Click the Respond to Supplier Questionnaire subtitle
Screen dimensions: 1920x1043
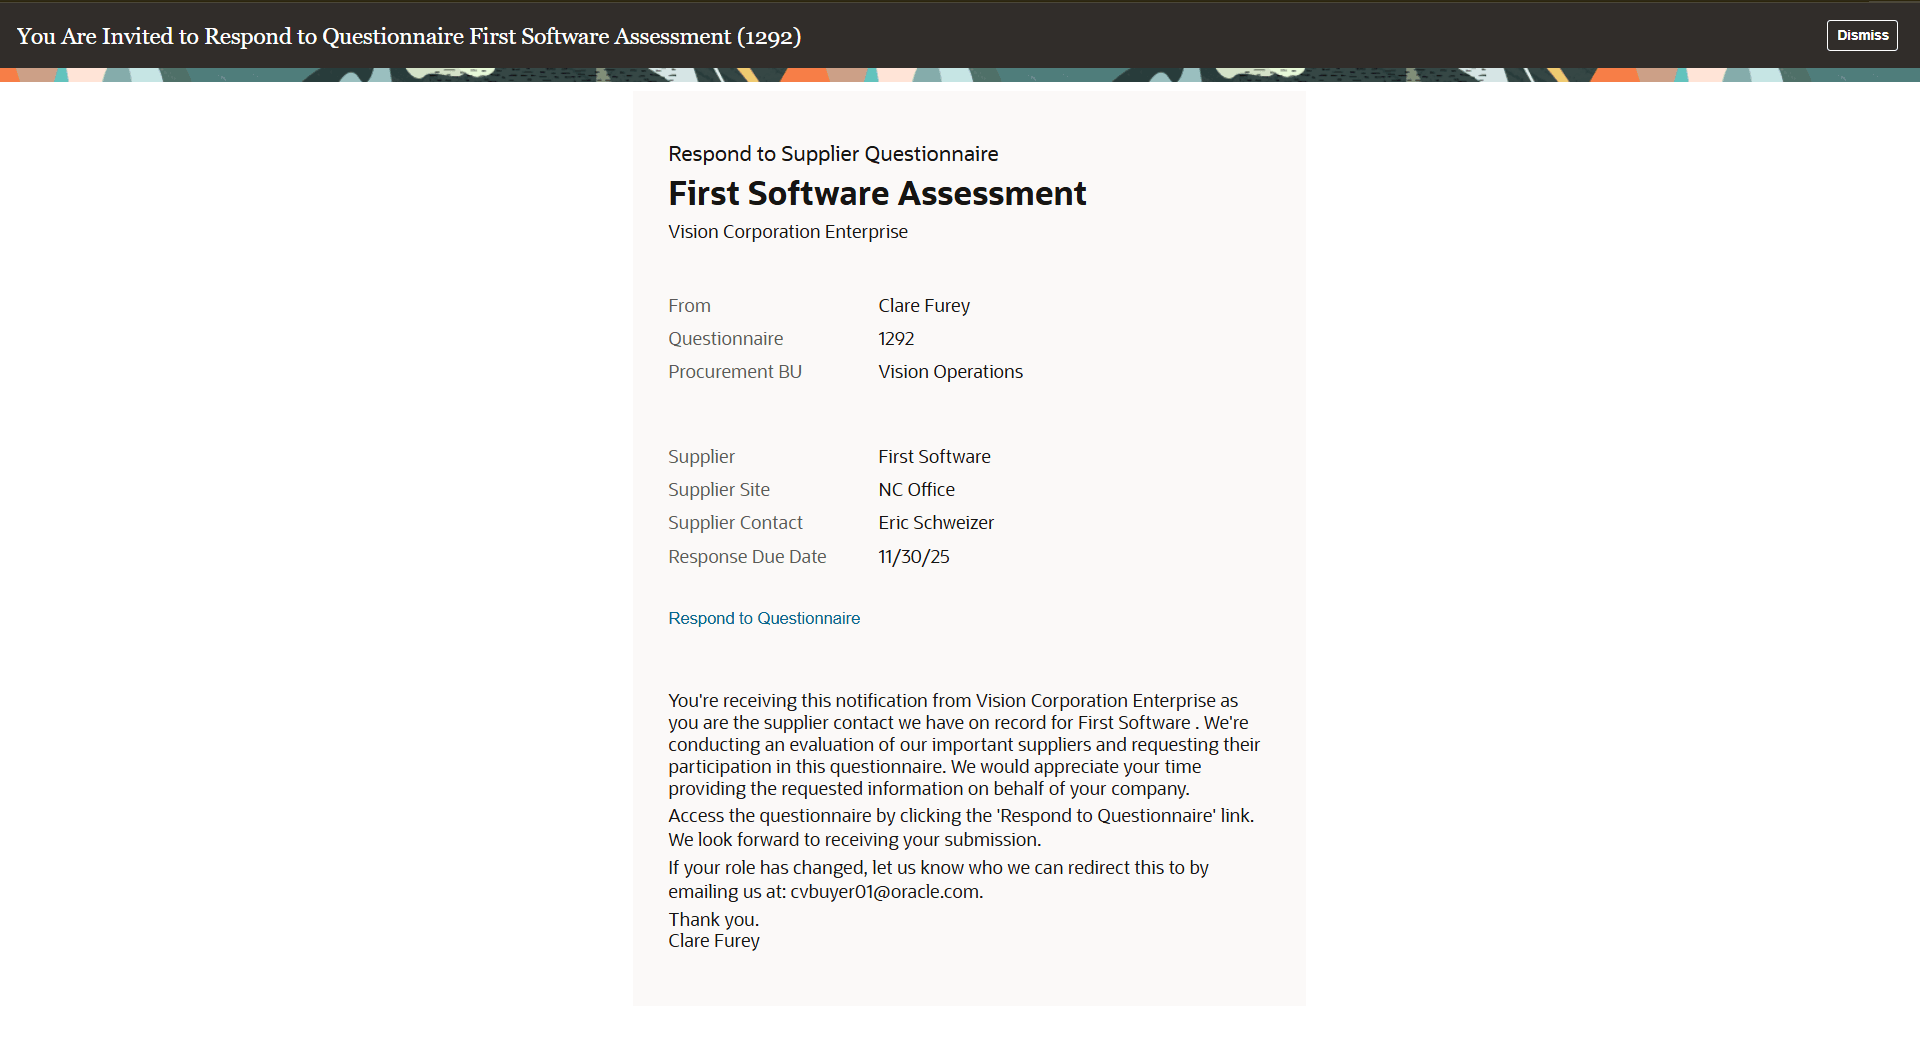pyautogui.click(x=833, y=154)
